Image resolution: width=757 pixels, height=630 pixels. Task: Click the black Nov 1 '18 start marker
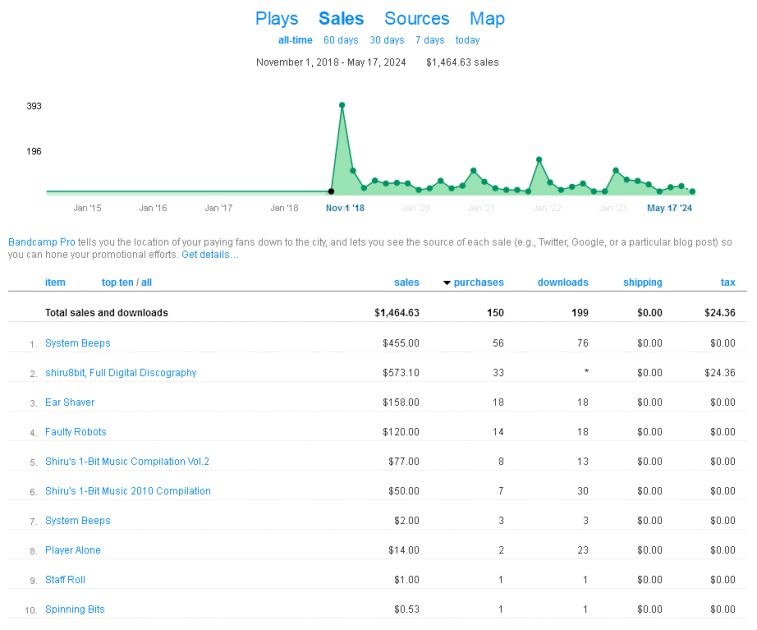pos(331,192)
